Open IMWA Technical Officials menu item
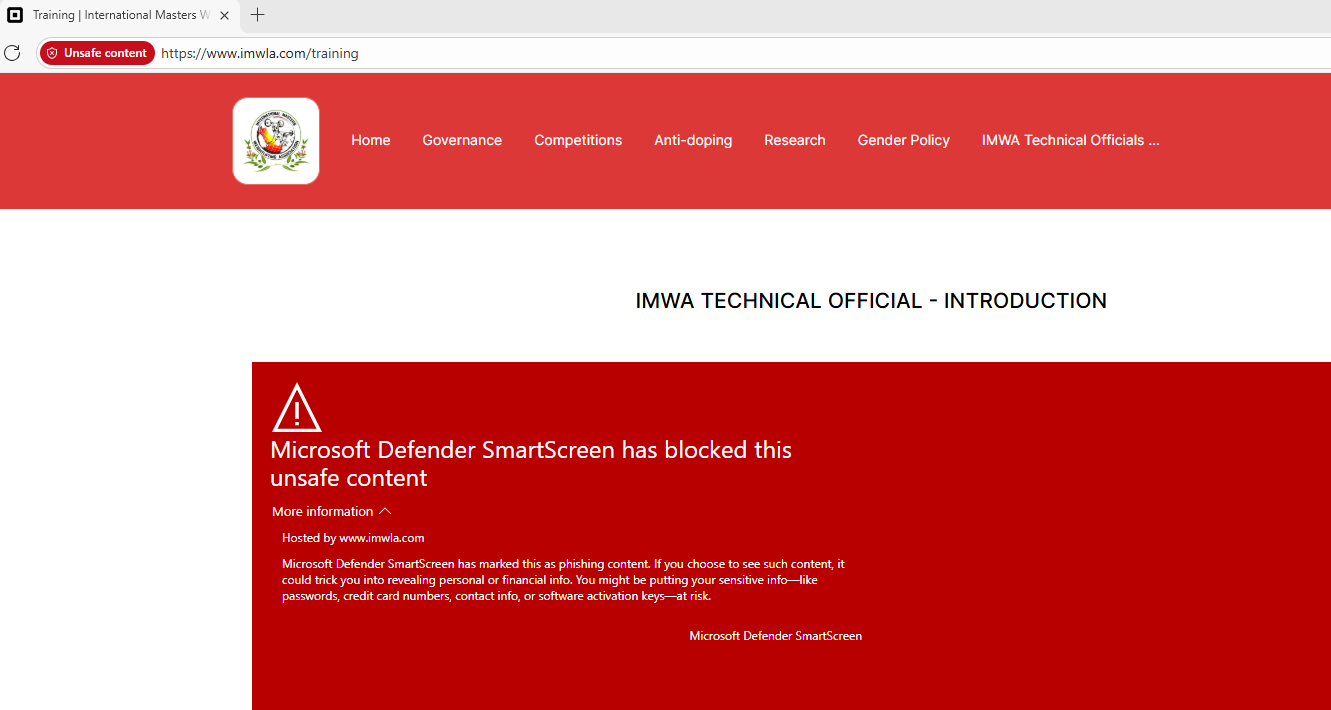The width and height of the screenshot is (1331, 710). click(1071, 140)
